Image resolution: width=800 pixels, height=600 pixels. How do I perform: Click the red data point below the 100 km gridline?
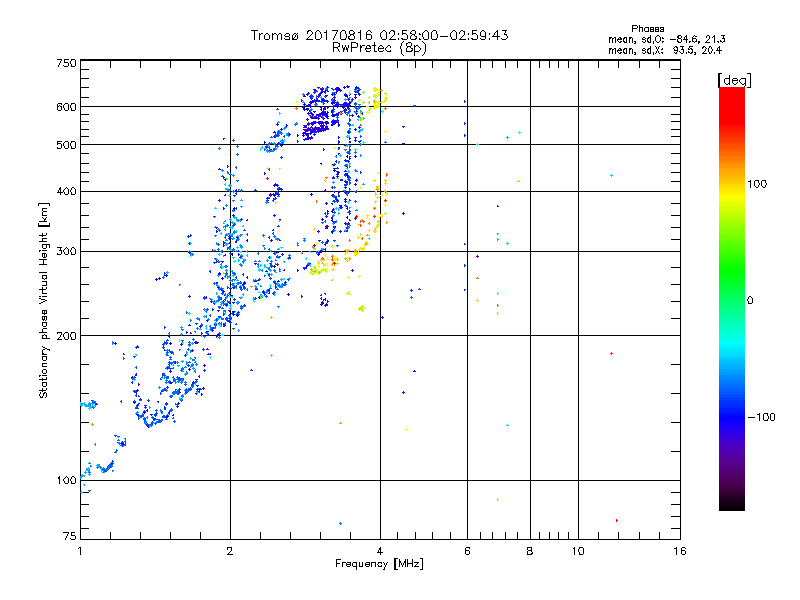(x=617, y=520)
